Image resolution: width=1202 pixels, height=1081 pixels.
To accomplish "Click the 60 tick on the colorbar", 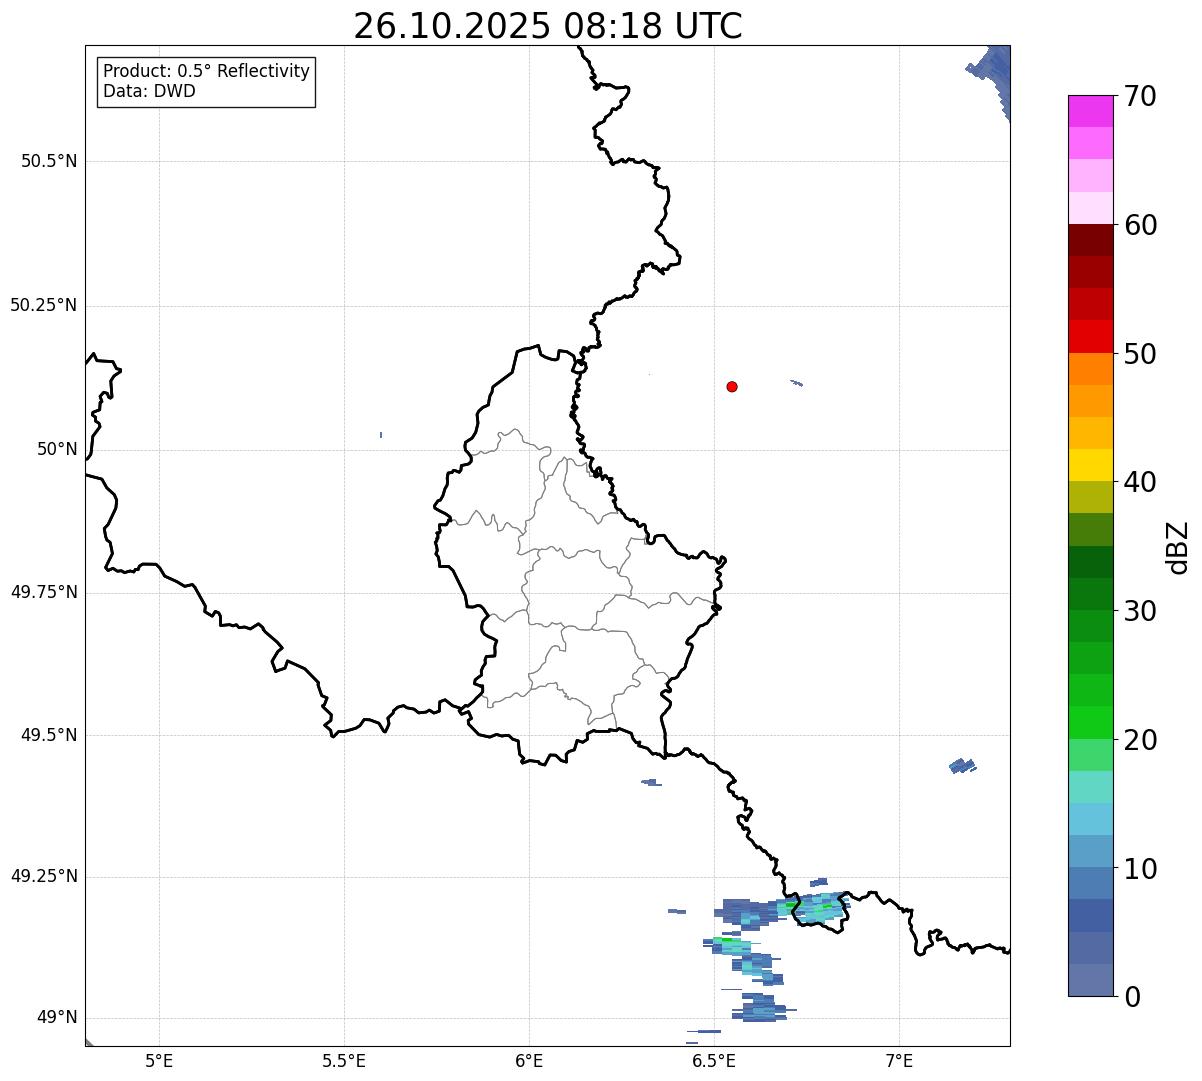I will coord(1140,225).
